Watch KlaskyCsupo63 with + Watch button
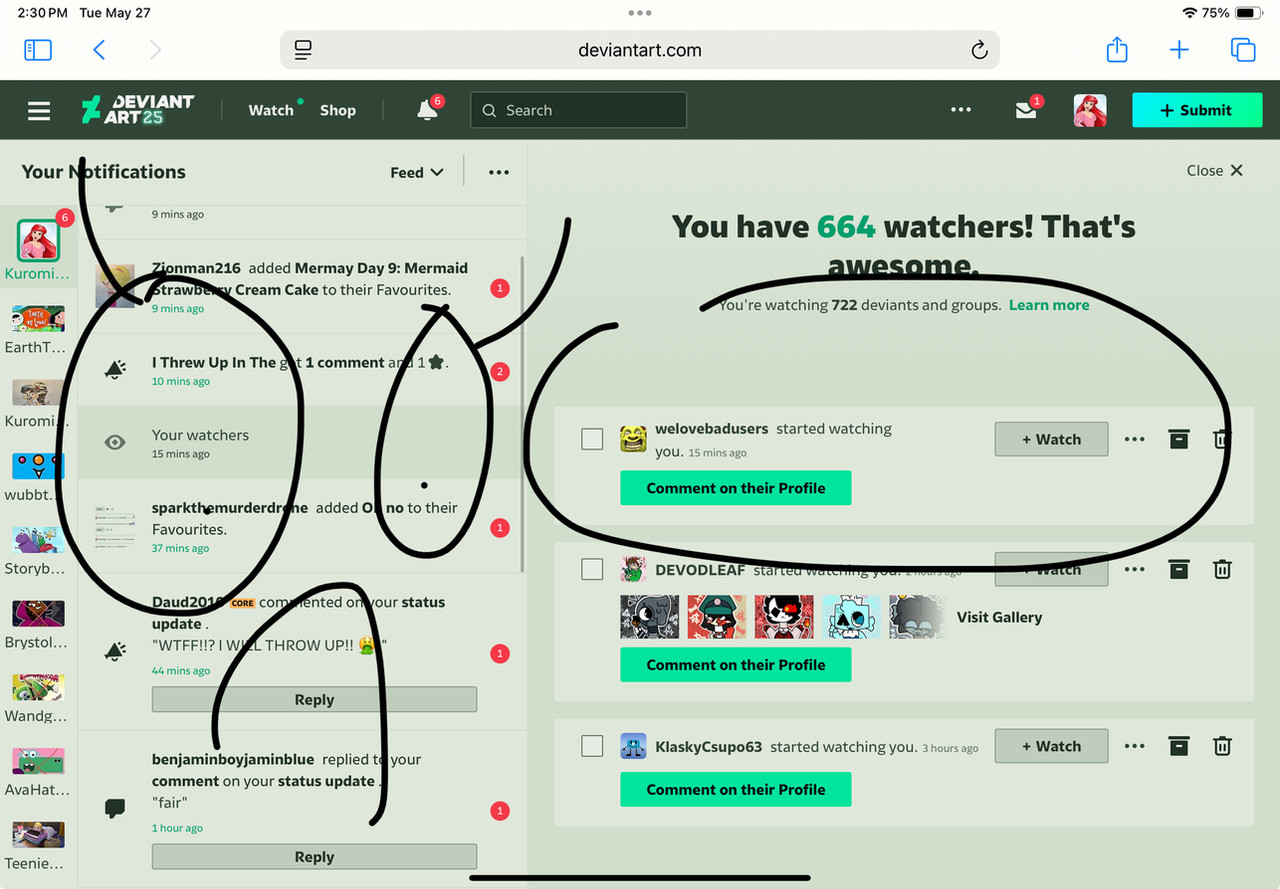 1051,746
